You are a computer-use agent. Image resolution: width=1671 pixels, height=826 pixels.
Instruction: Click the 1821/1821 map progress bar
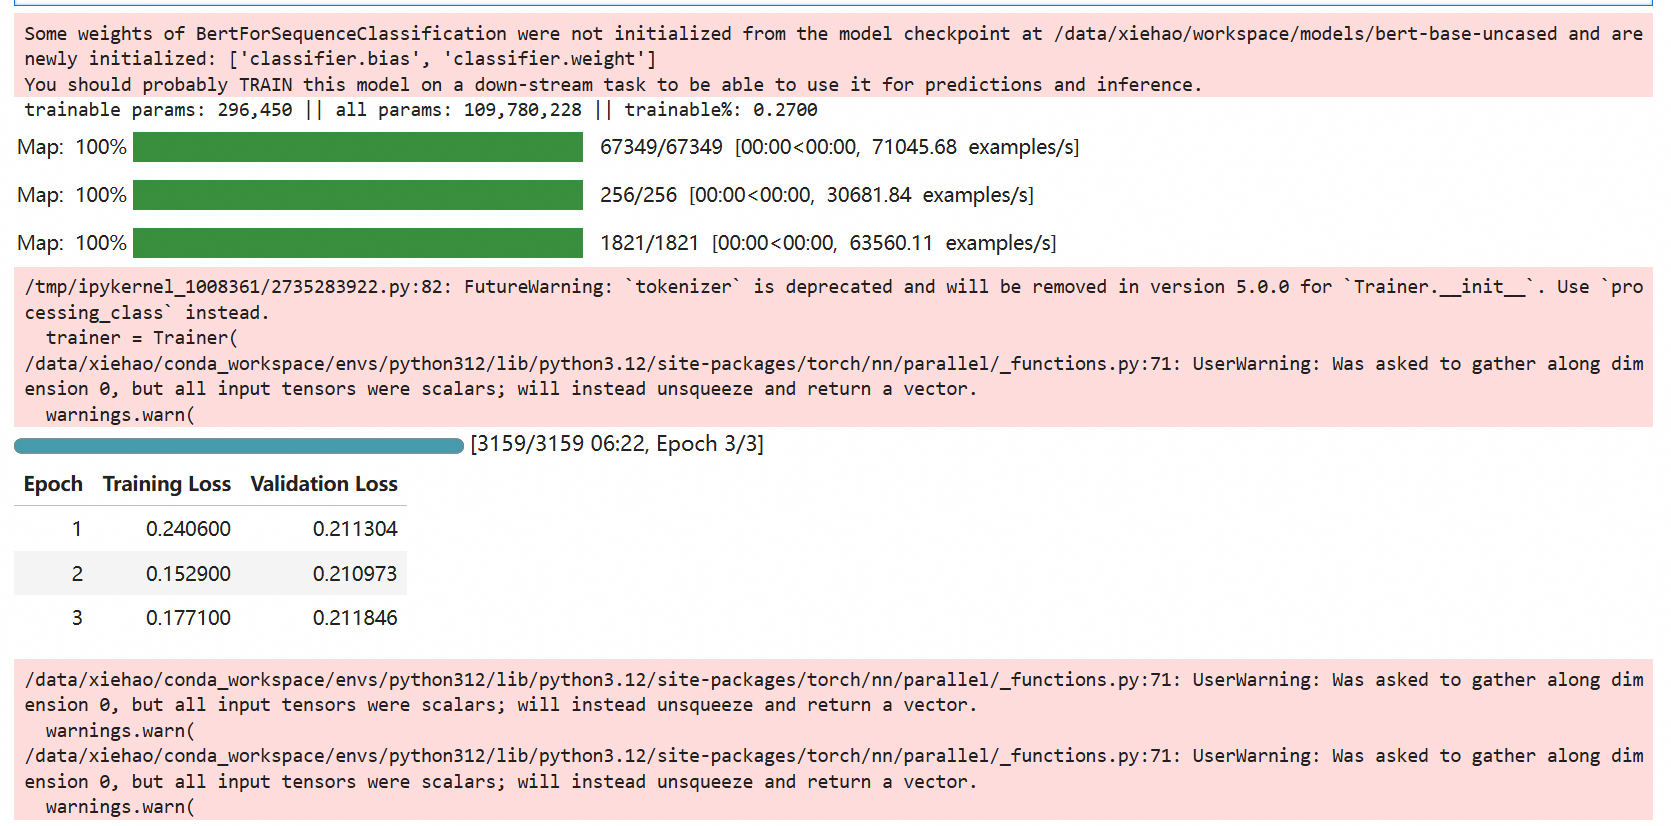point(358,243)
